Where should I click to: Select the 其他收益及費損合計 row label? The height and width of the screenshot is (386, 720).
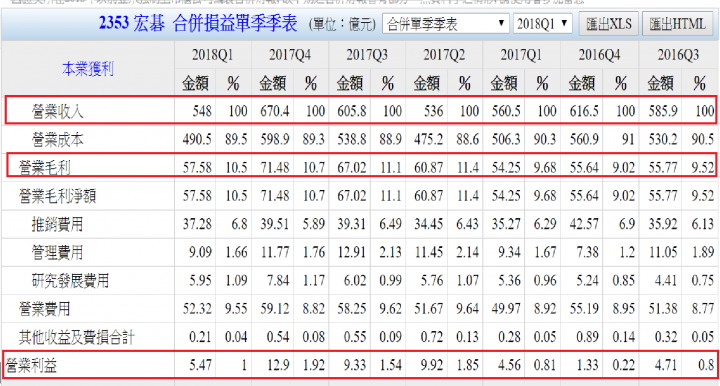77,337
